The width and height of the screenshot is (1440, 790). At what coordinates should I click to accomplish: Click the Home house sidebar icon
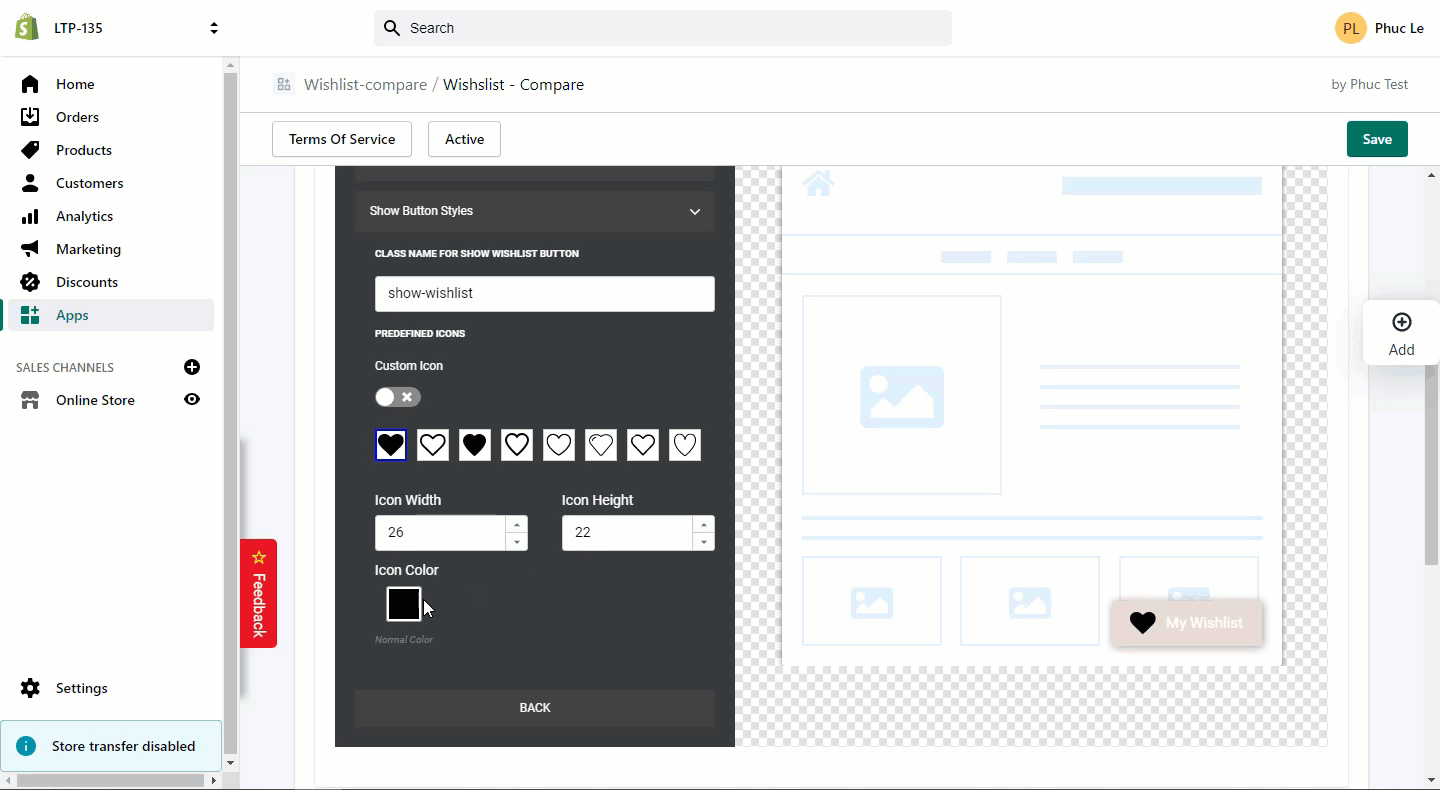point(30,84)
